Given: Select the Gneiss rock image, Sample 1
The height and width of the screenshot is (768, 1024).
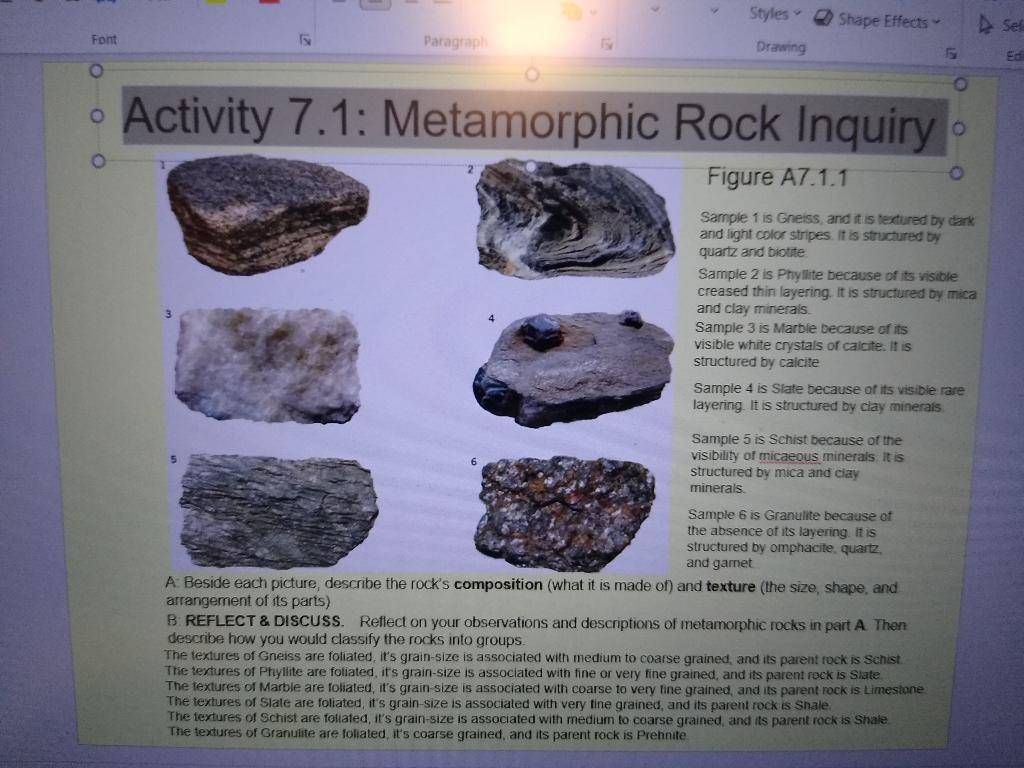Looking at the screenshot, I should click(265, 215).
